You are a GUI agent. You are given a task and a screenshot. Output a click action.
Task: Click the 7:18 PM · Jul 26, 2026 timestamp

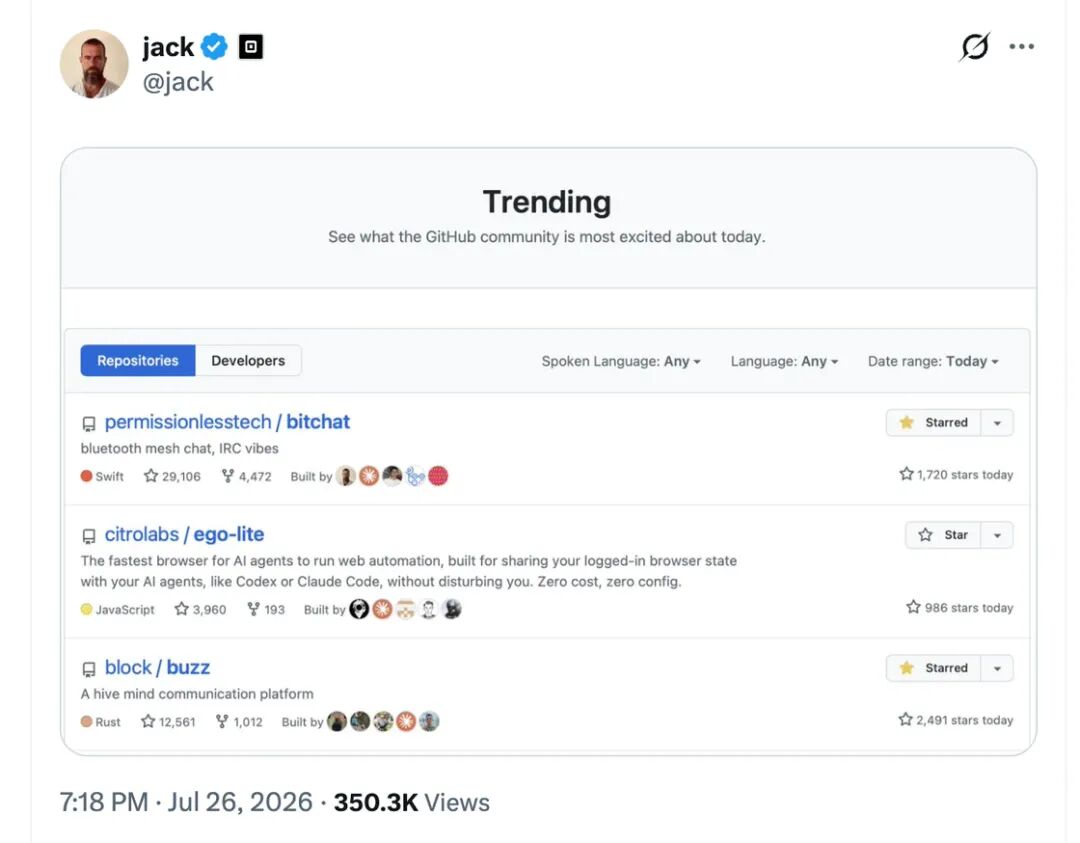[186, 802]
